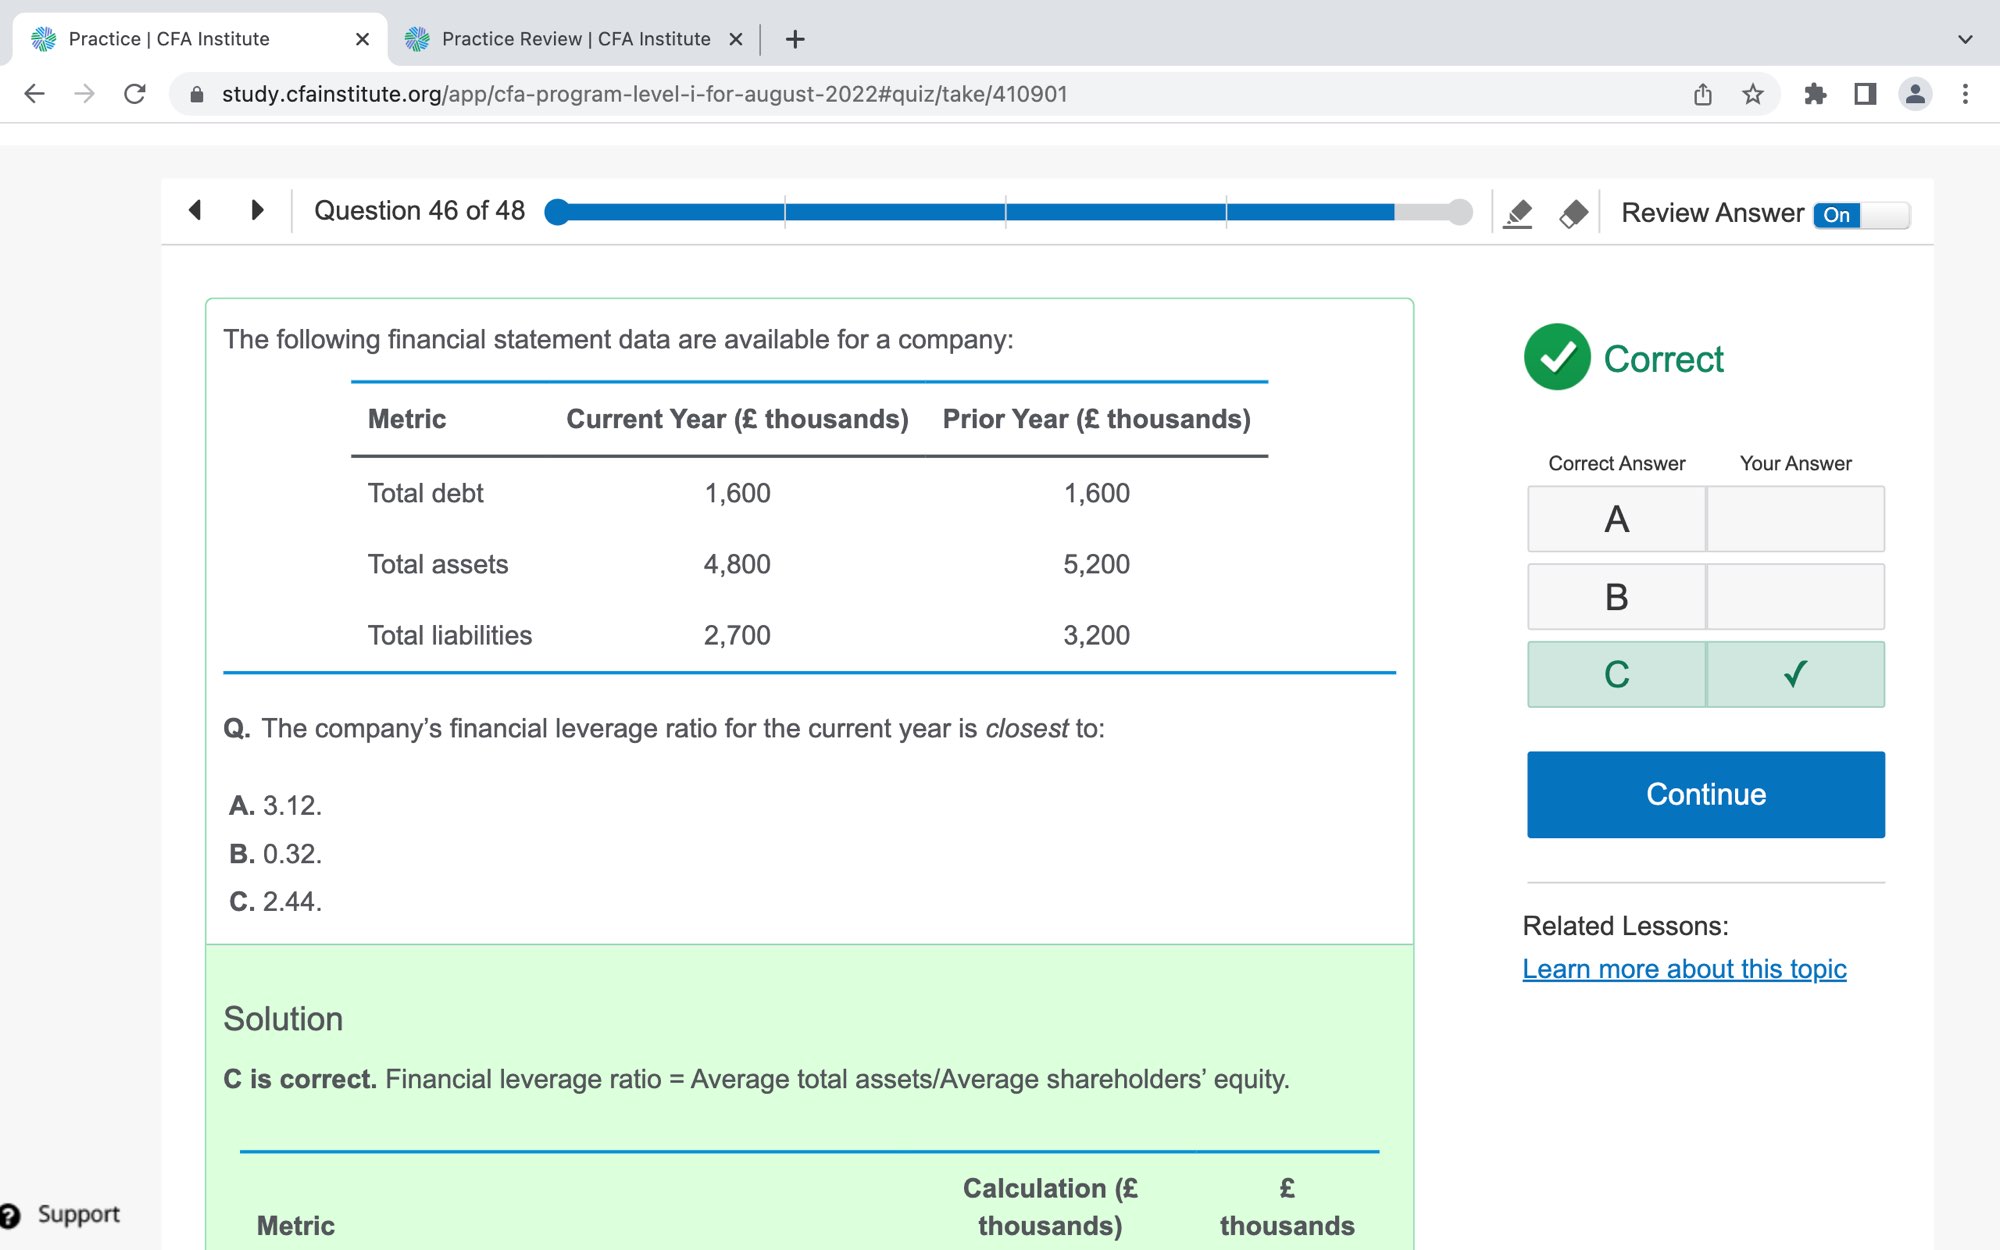Open Learn more about this topic link
This screenshot has width=2000, height=1250.
(x=1684, y=969)
